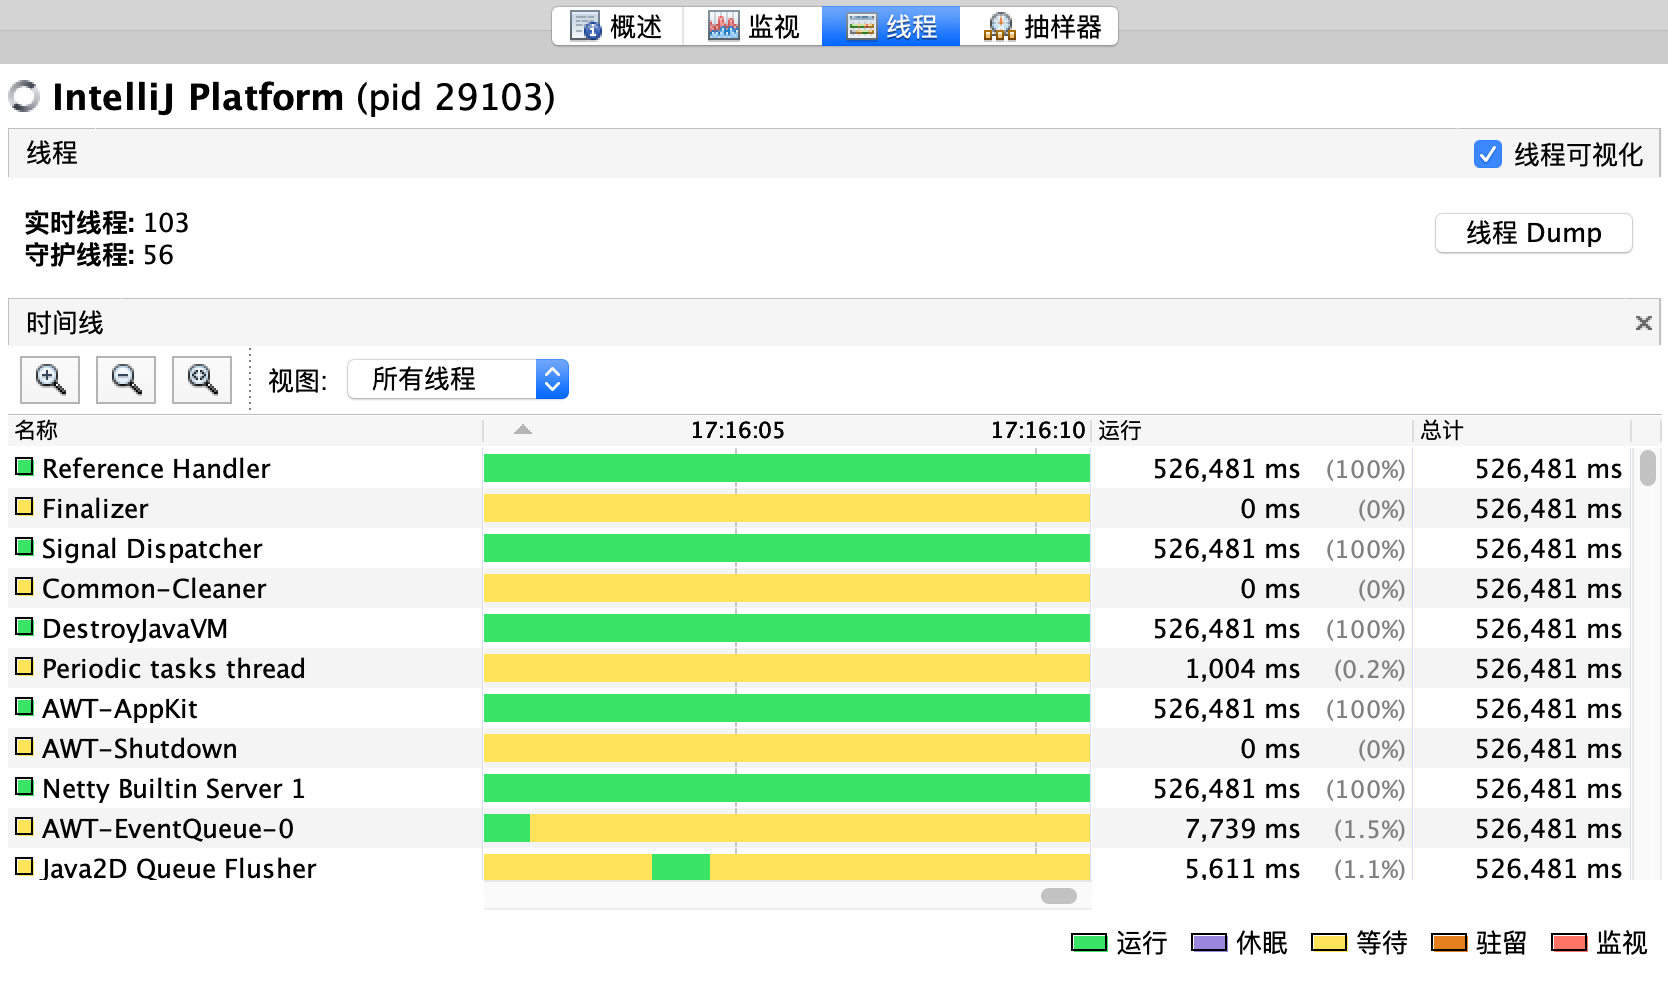Open the 视图 所有线程 dropdown
1668x982 pixels.
[458, 380]
